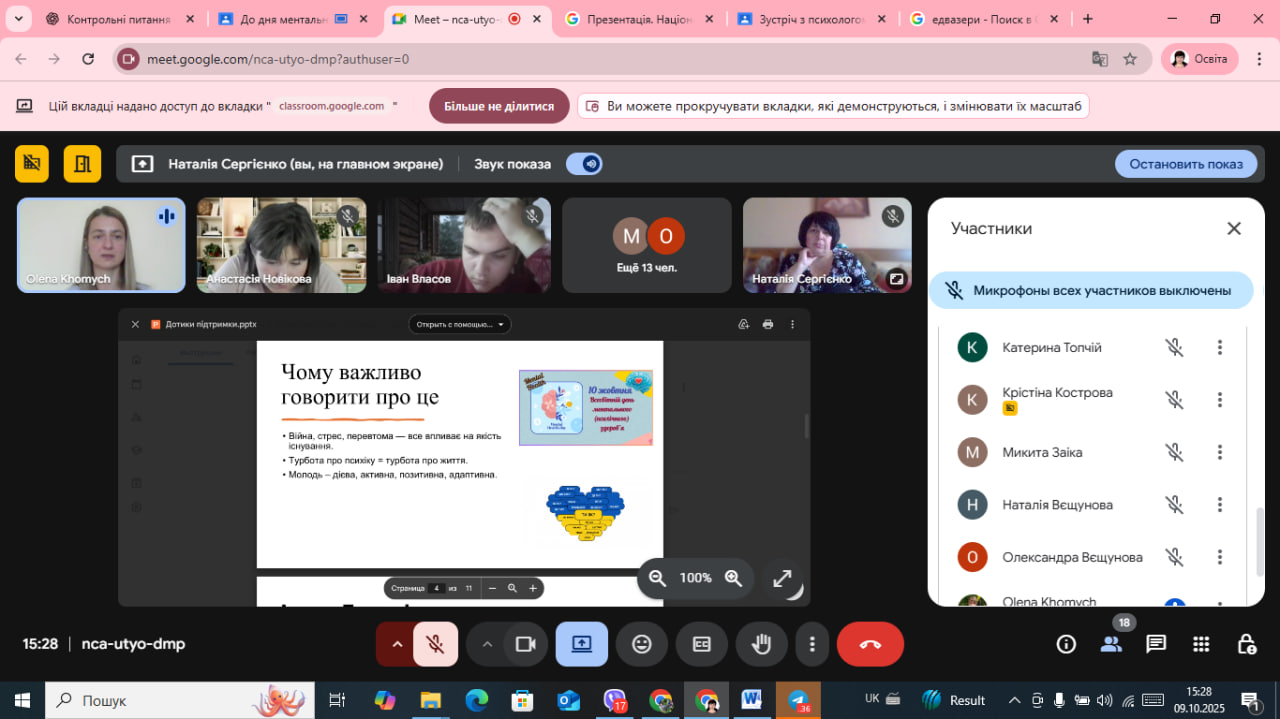Viewport: 1280px width, 719px height.
Task: Open meeting details info icon
Action: (x=1066, y=644)
